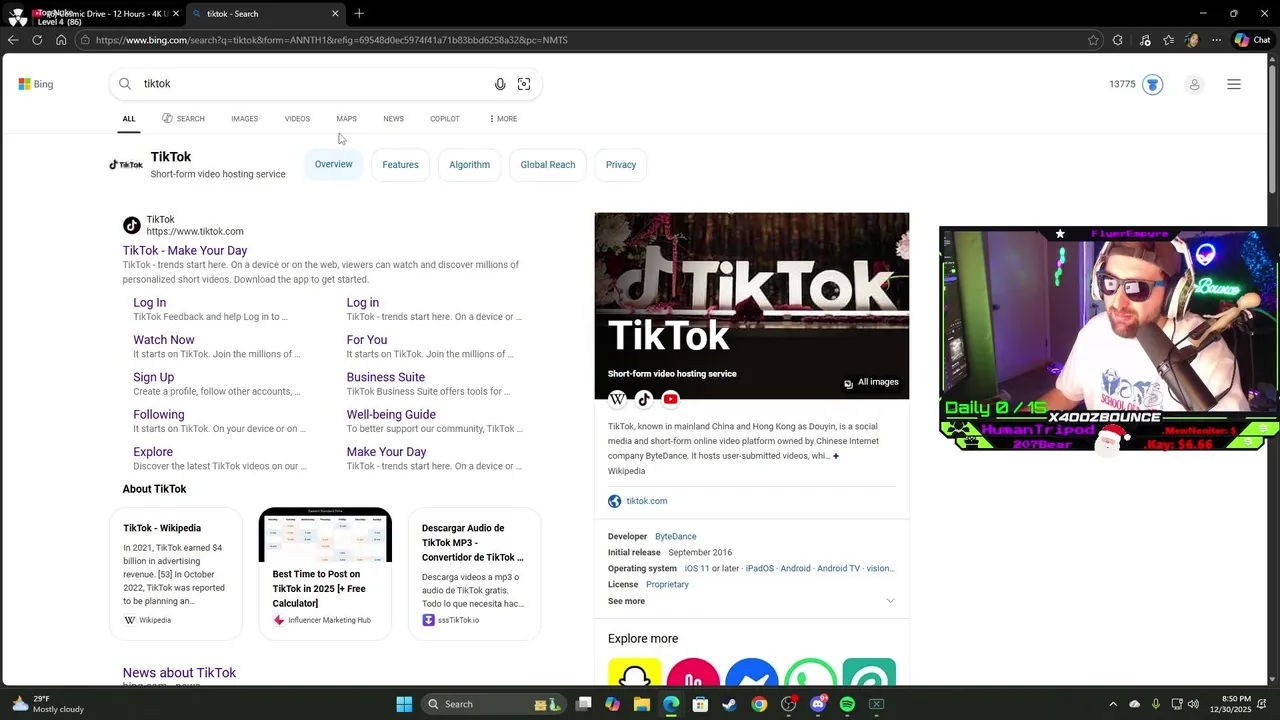Open Copilot Chat button

tap(1252, 40)
